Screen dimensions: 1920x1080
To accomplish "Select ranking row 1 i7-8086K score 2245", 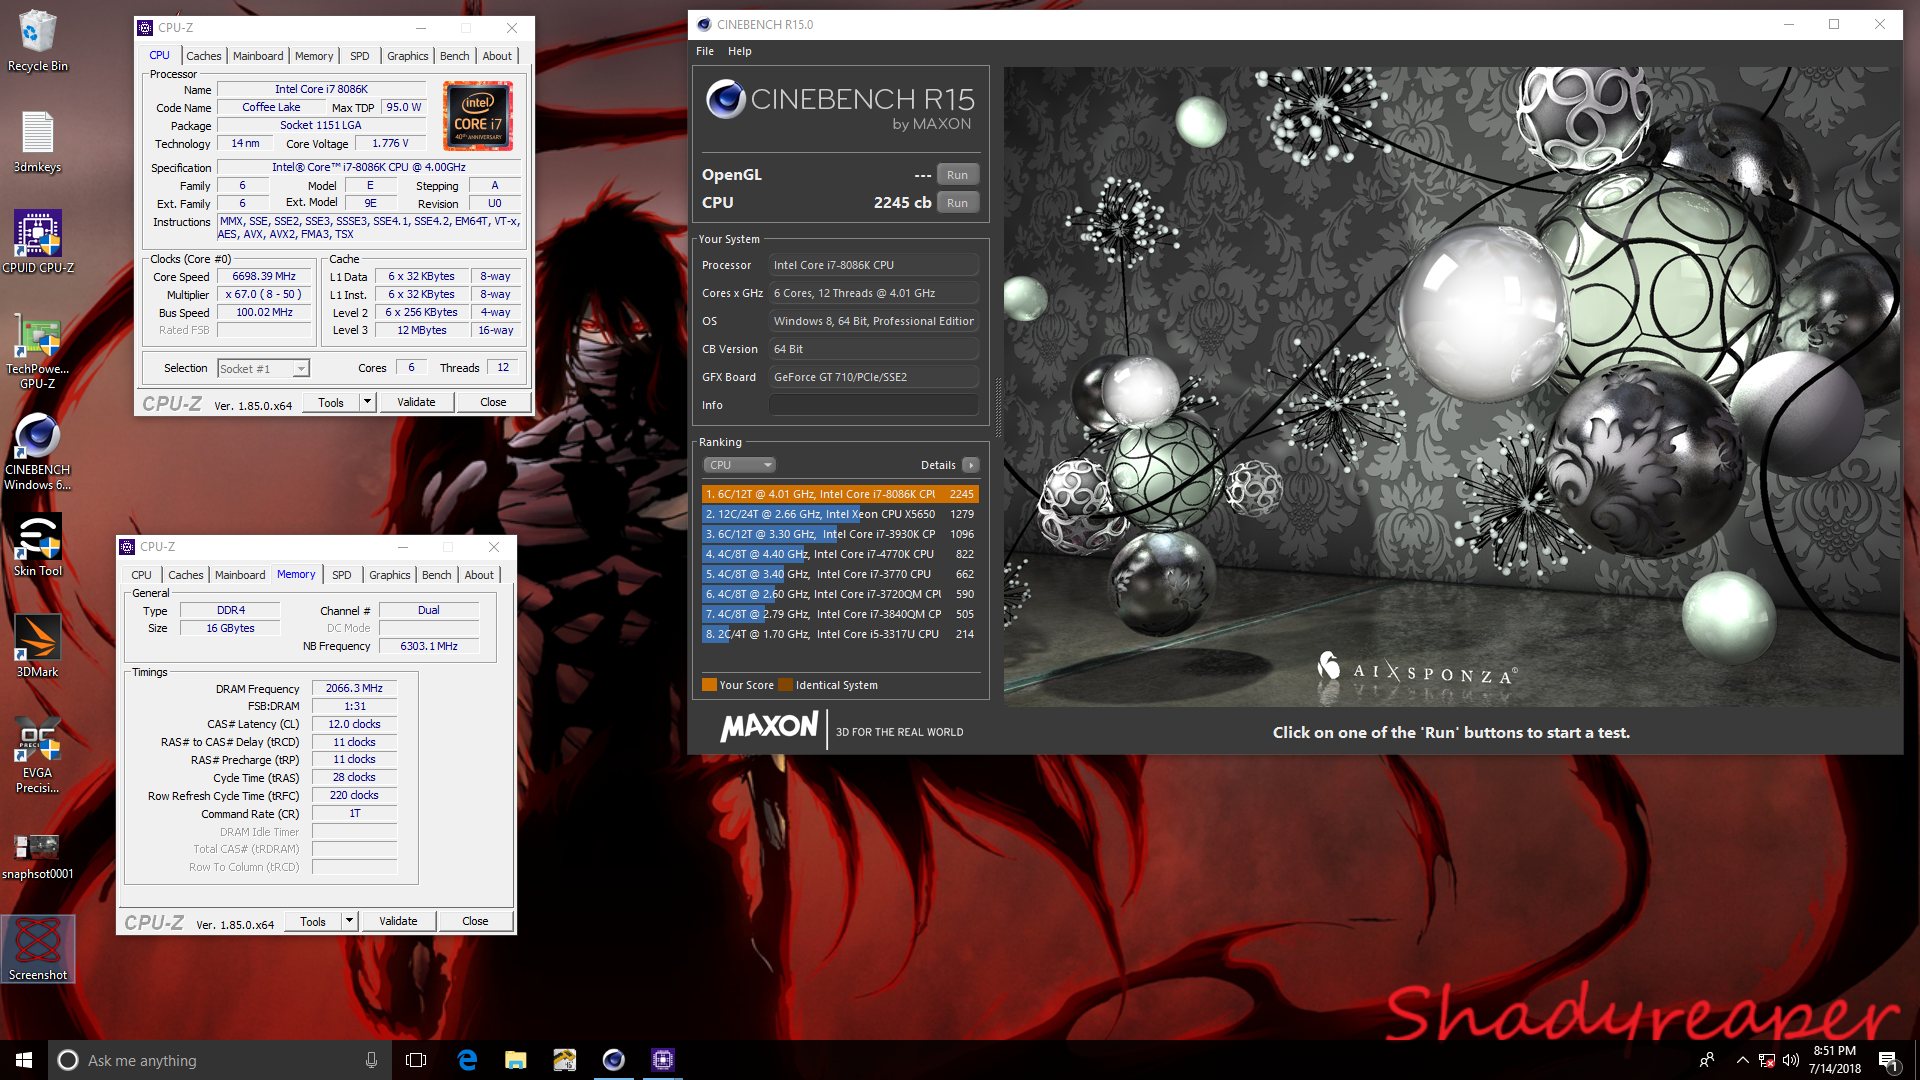I will (x=840, y=494).
